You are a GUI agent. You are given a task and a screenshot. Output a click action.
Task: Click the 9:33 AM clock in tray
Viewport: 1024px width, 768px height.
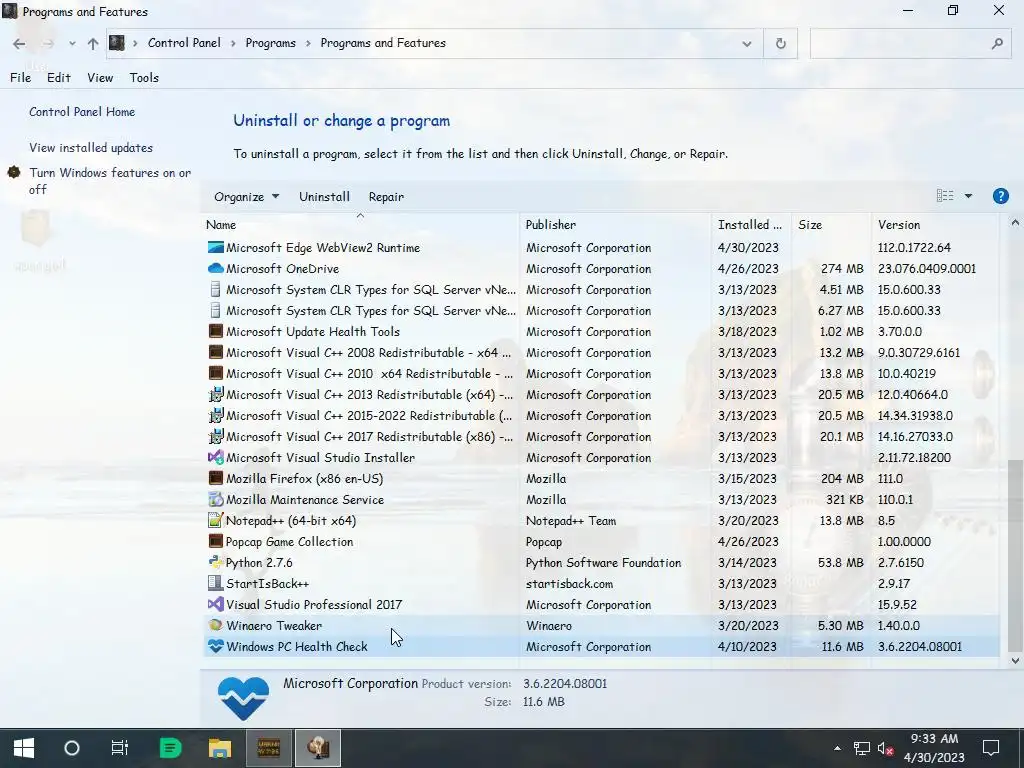click(934, 739)
